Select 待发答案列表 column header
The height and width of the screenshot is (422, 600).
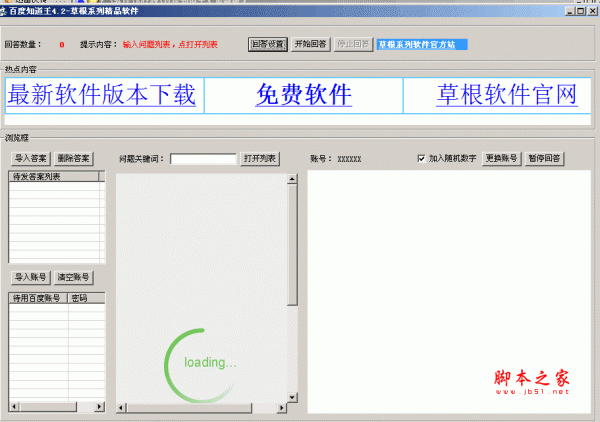coord(54,176)
